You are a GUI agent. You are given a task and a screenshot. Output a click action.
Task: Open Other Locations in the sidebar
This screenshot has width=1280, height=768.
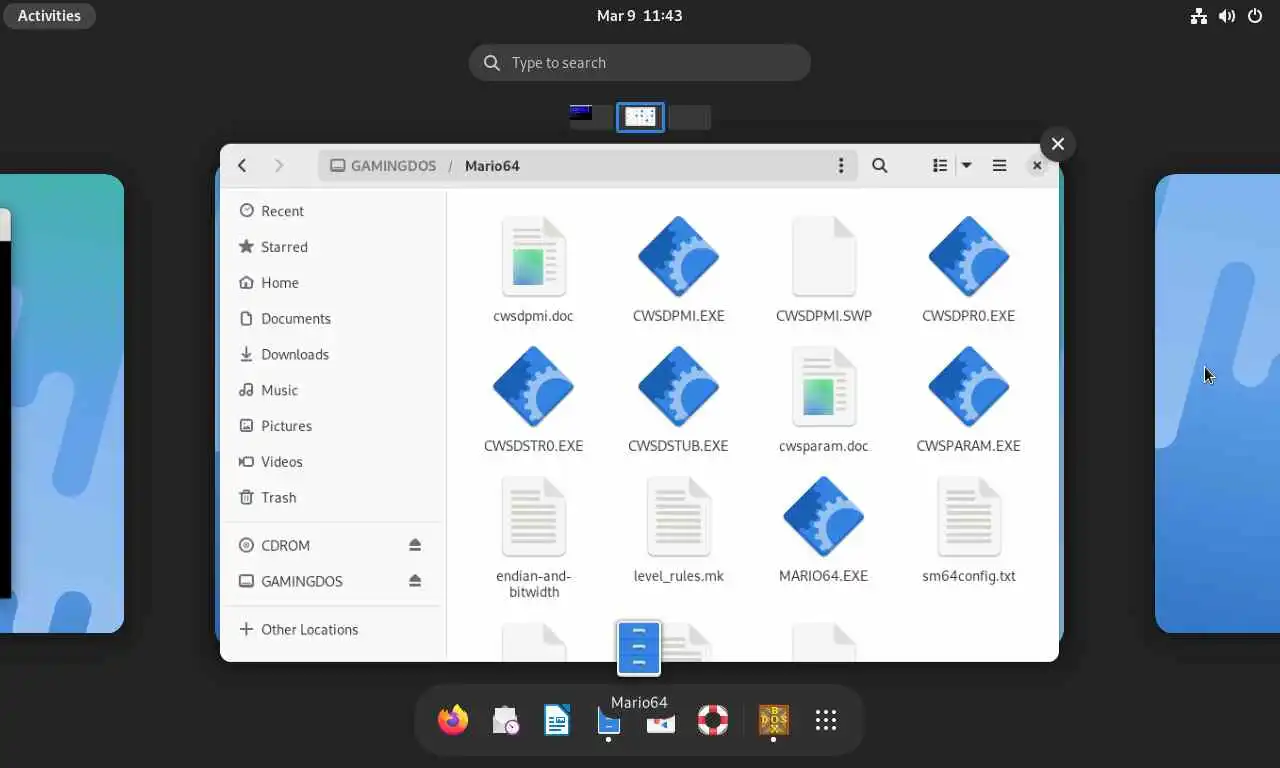coord(335,630)
